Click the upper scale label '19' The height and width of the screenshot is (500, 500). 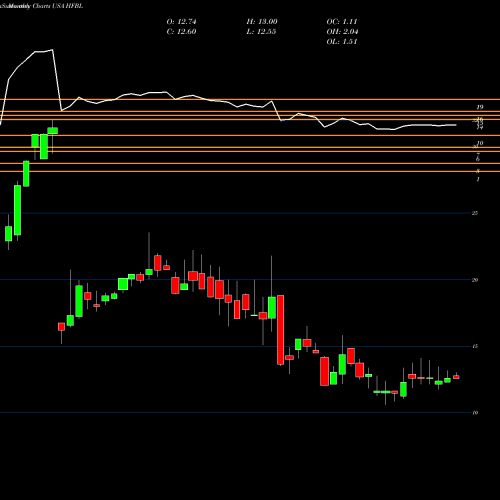(480, 107)
